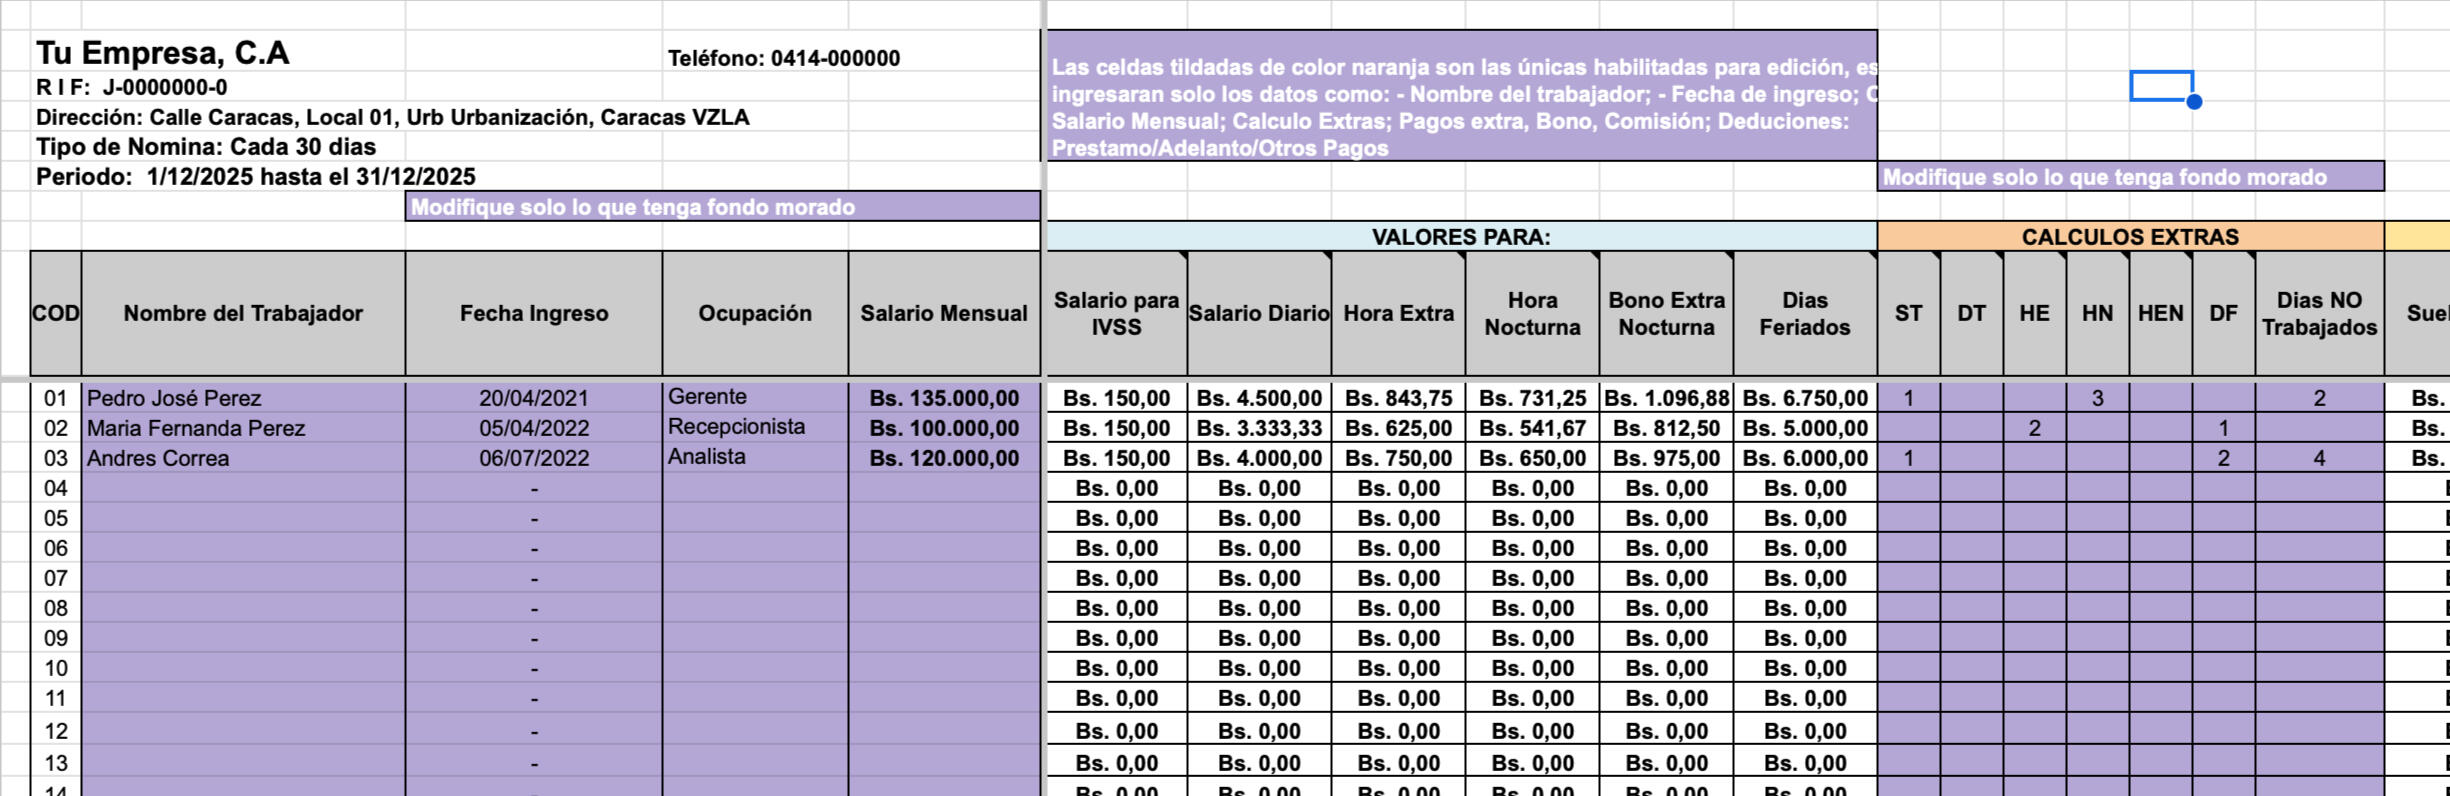Select the empty name cell in row 04
Viewport: 2450px width, 796px height.
click(243, 488)
